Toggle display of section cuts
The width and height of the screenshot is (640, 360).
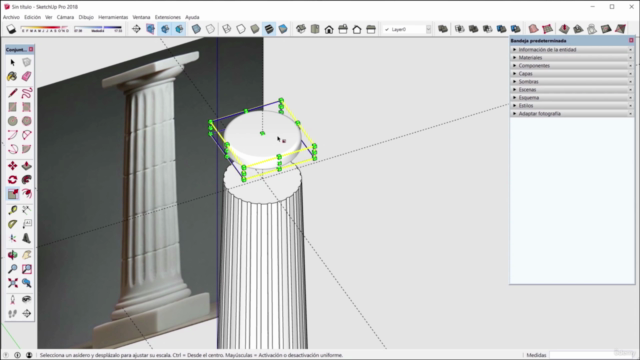tap(165, 29)
